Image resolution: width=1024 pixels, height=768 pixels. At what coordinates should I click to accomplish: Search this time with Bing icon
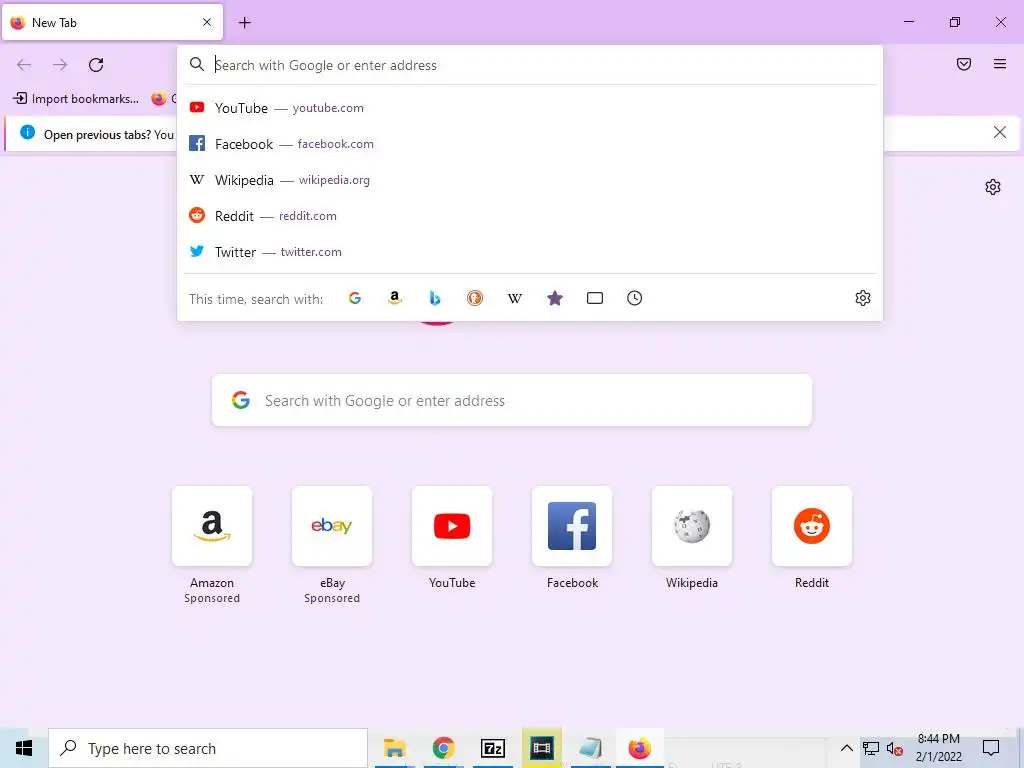pos(434,298)
